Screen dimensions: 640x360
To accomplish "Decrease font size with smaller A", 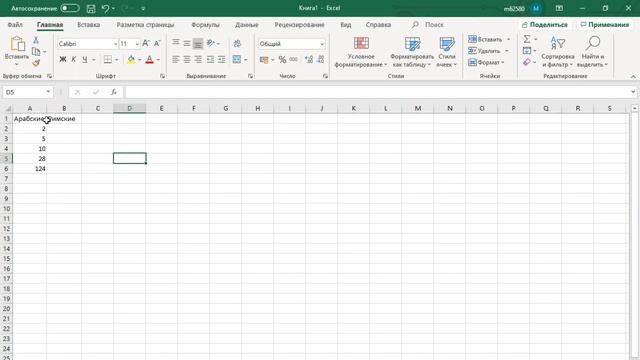I will (x=157, y=43).
